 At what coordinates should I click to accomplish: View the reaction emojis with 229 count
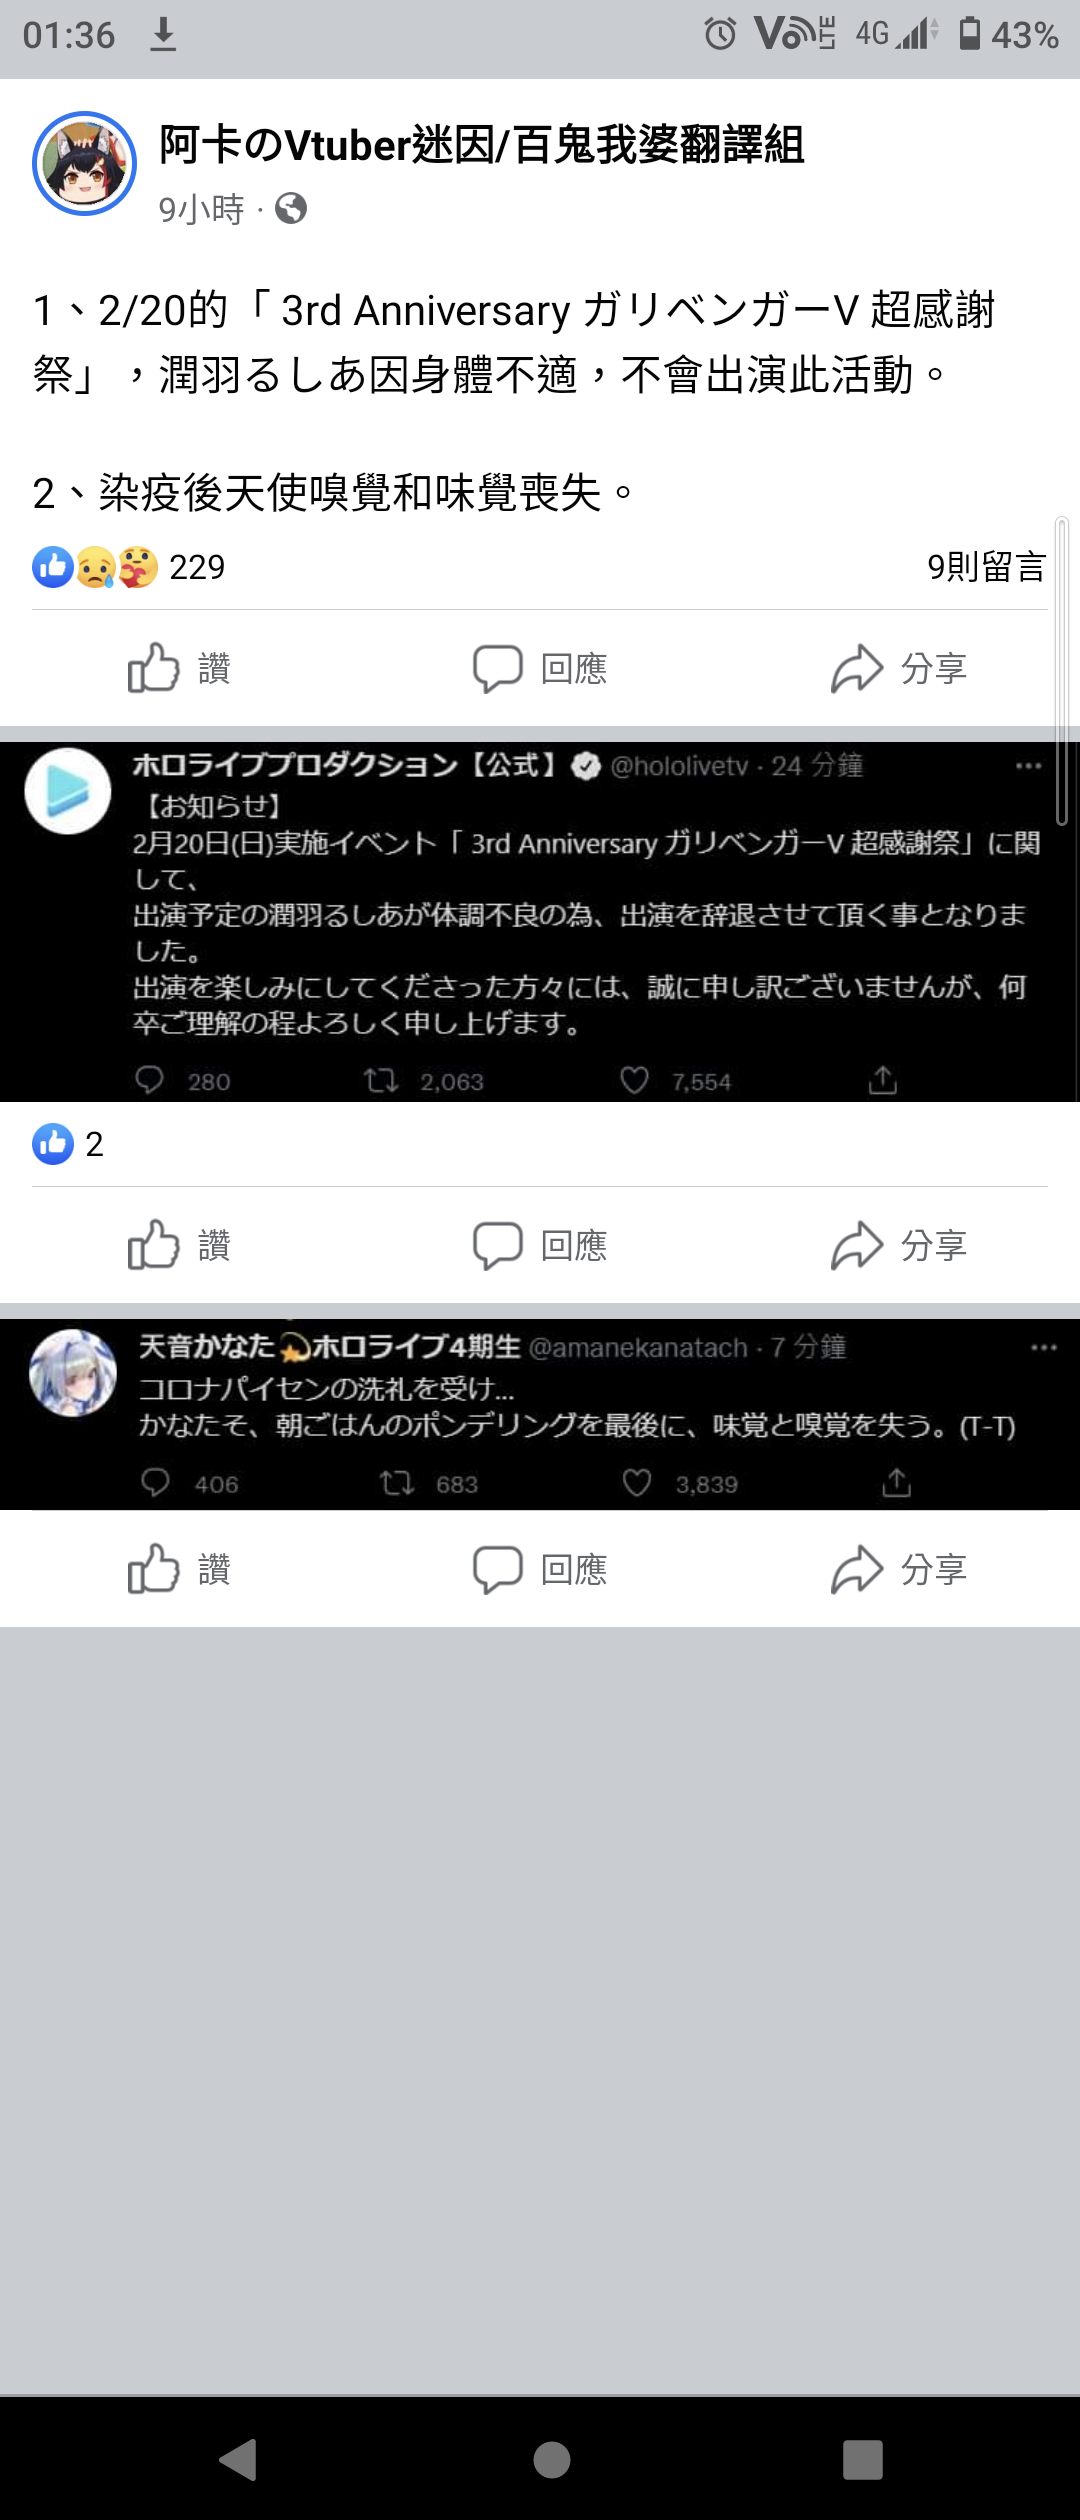[x=129, y=567]
